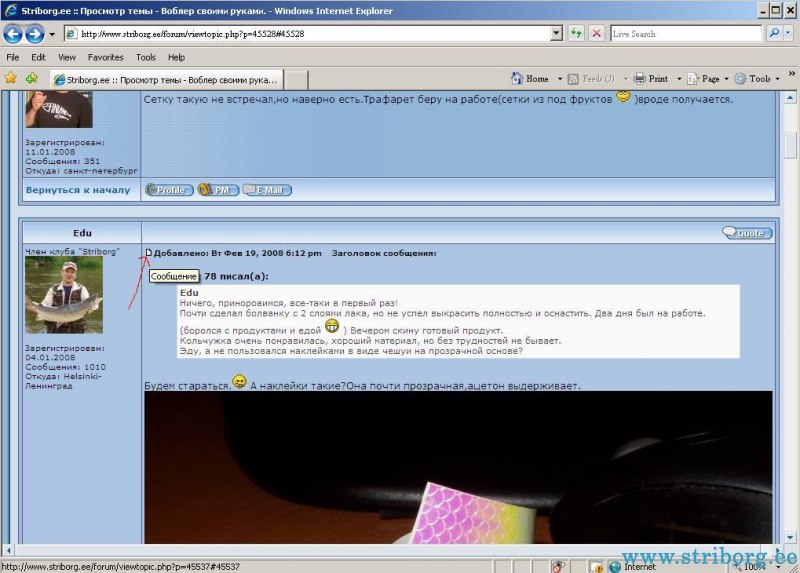800x573 pixels.
Task: Click the Add to Favorites icon
Action: coord(31,78)
